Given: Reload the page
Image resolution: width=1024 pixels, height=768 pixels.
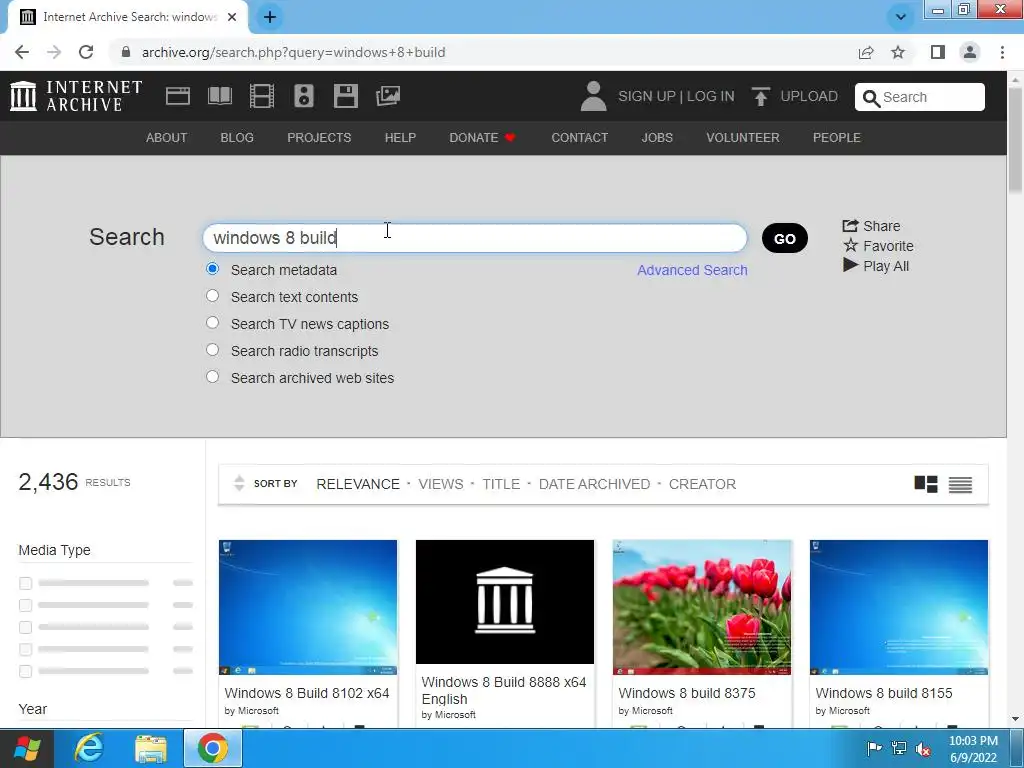Looking at the screenshot, I should (x=86, y=52).
